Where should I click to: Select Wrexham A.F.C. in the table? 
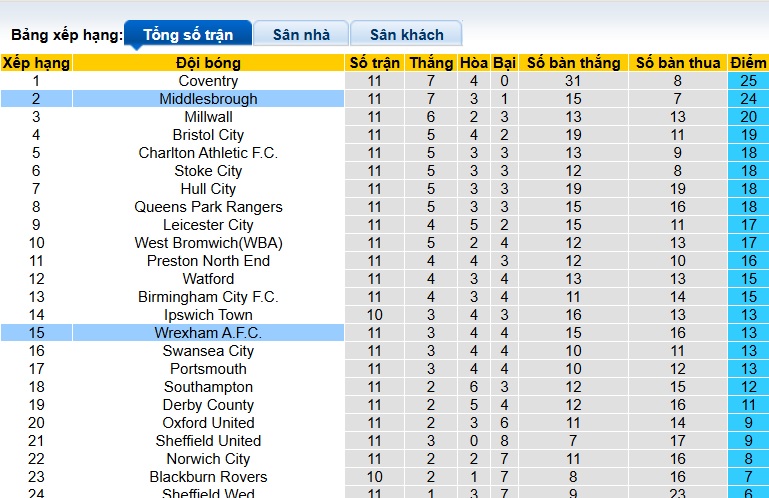coord(208,333)
